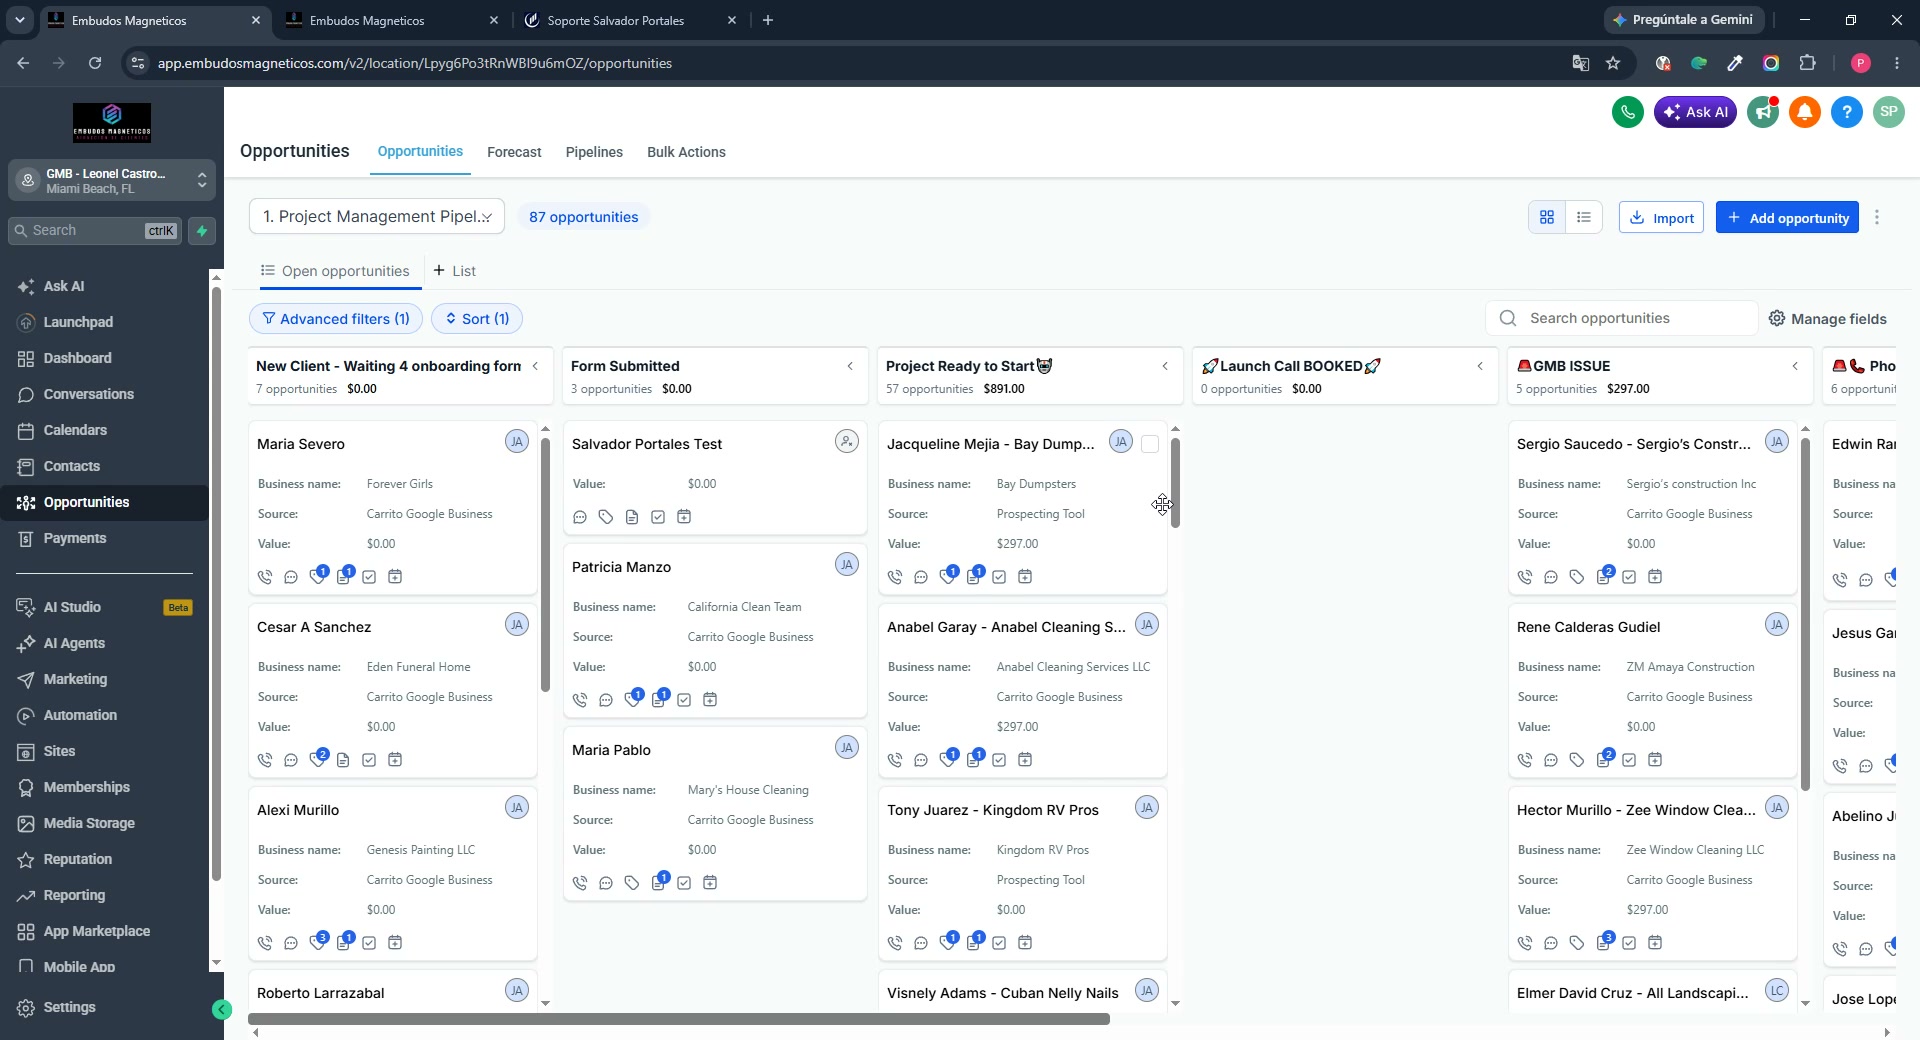Open the blue help question mark icon
Viewport: 1920px width, 1040px height.
point(1846,112)
